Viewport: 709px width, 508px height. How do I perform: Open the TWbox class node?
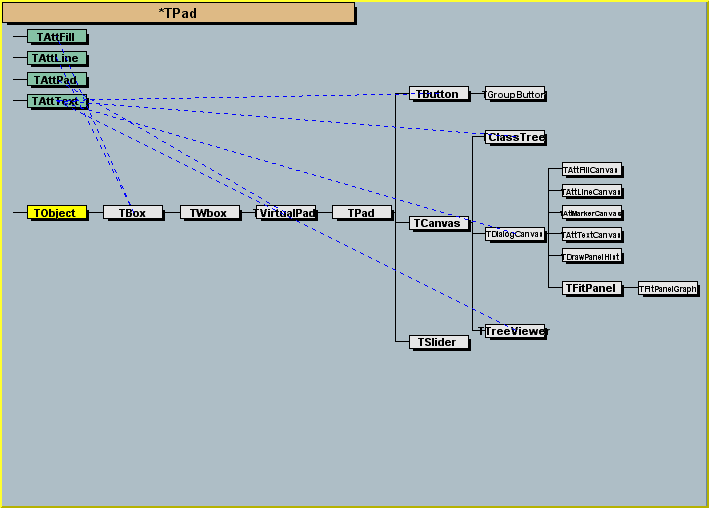tap(209, 213)
